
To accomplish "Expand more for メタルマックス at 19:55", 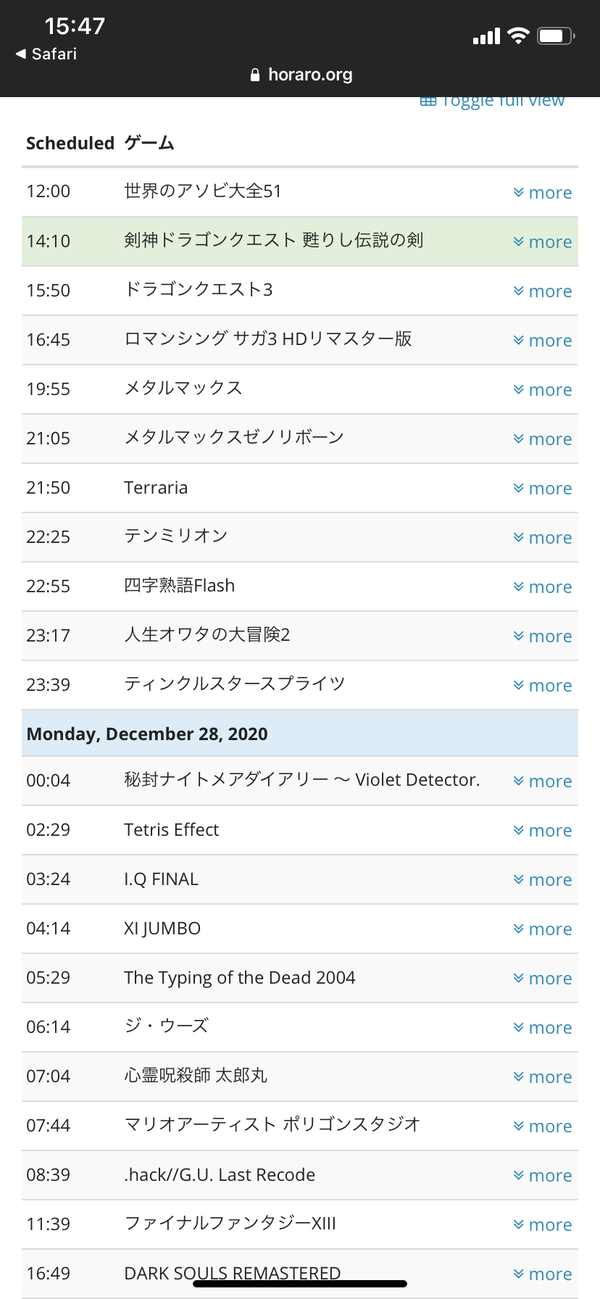I will point(542,389).
